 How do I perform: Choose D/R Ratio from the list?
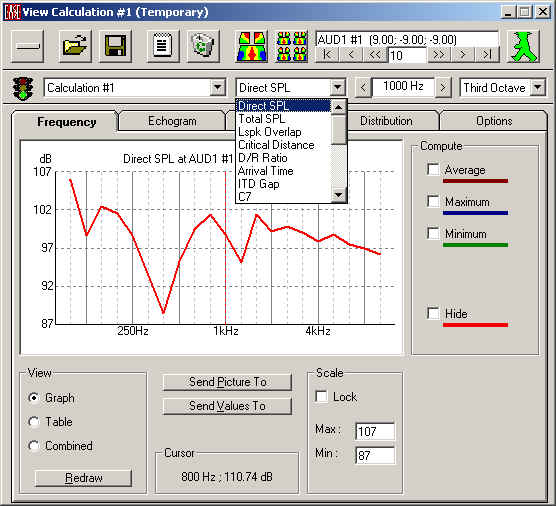(263, 158)
